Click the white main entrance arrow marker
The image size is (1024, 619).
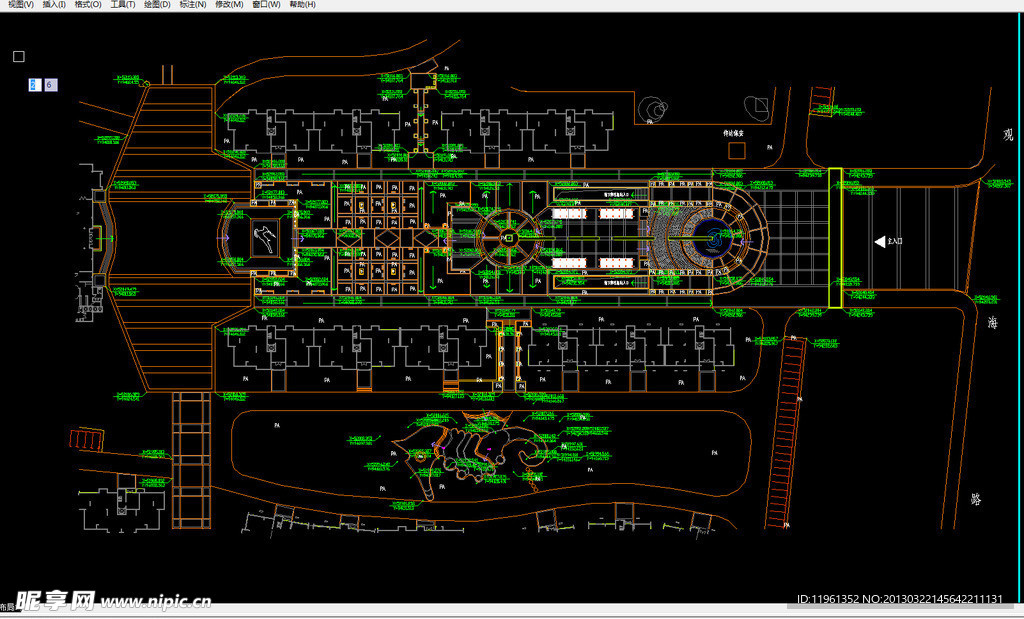tap(880, 241)
